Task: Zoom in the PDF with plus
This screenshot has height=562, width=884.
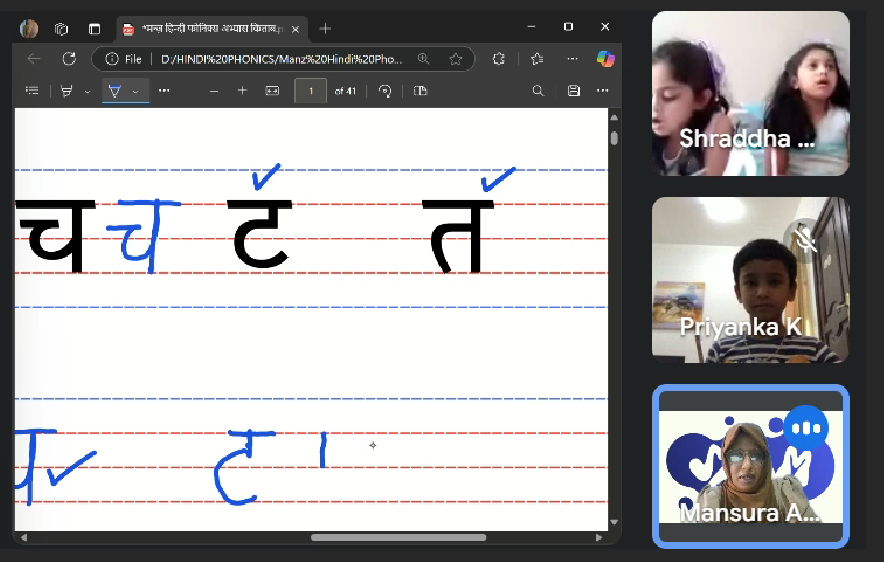Action: coord(242,91)
